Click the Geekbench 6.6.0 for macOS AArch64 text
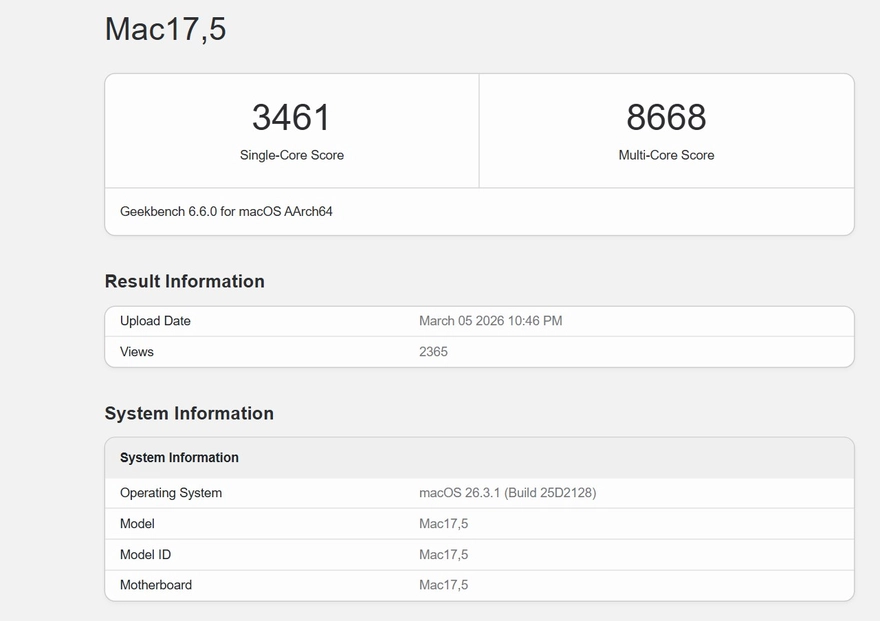The image size is (880, 621). coord(226,212)
